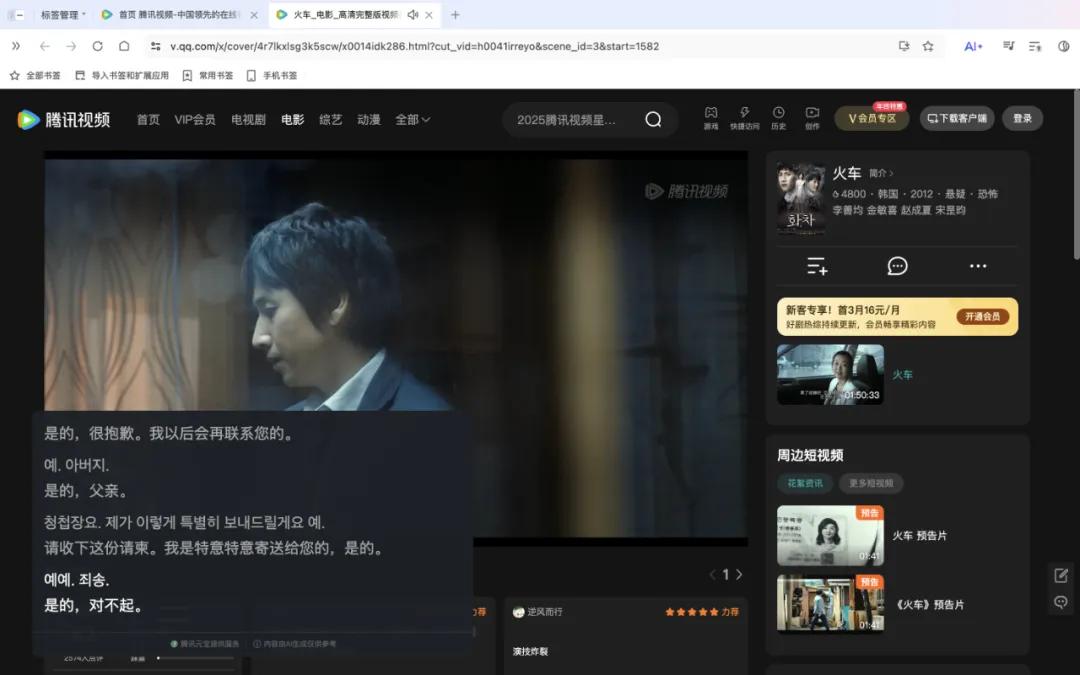Switch to the 电影 navigation tab
1080x675 pixels.
click(292, 119)
